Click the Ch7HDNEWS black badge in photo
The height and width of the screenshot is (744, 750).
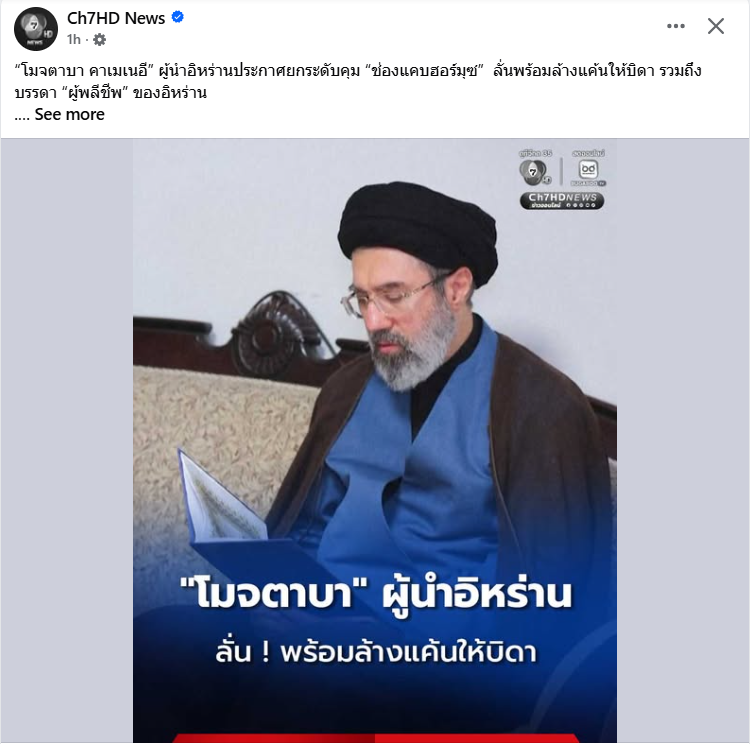click(x=562, y=200)
